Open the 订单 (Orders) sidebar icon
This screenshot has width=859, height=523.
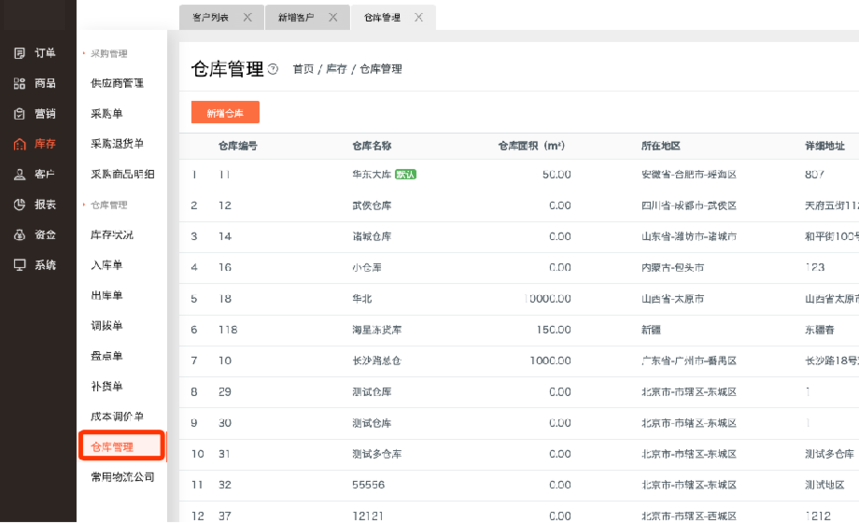coord(20,53)
